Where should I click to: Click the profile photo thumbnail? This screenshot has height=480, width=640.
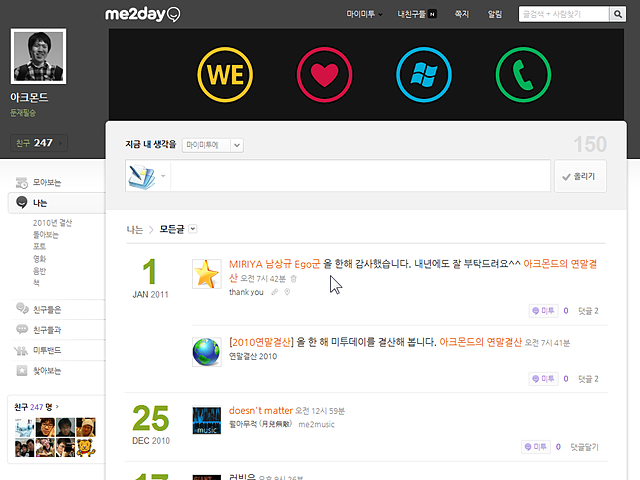pyautogui.click(x=39, y=58)
